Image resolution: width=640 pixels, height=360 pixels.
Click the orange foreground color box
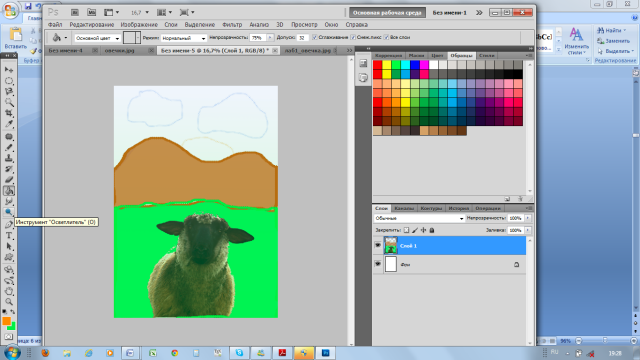(x=7, y=321)
